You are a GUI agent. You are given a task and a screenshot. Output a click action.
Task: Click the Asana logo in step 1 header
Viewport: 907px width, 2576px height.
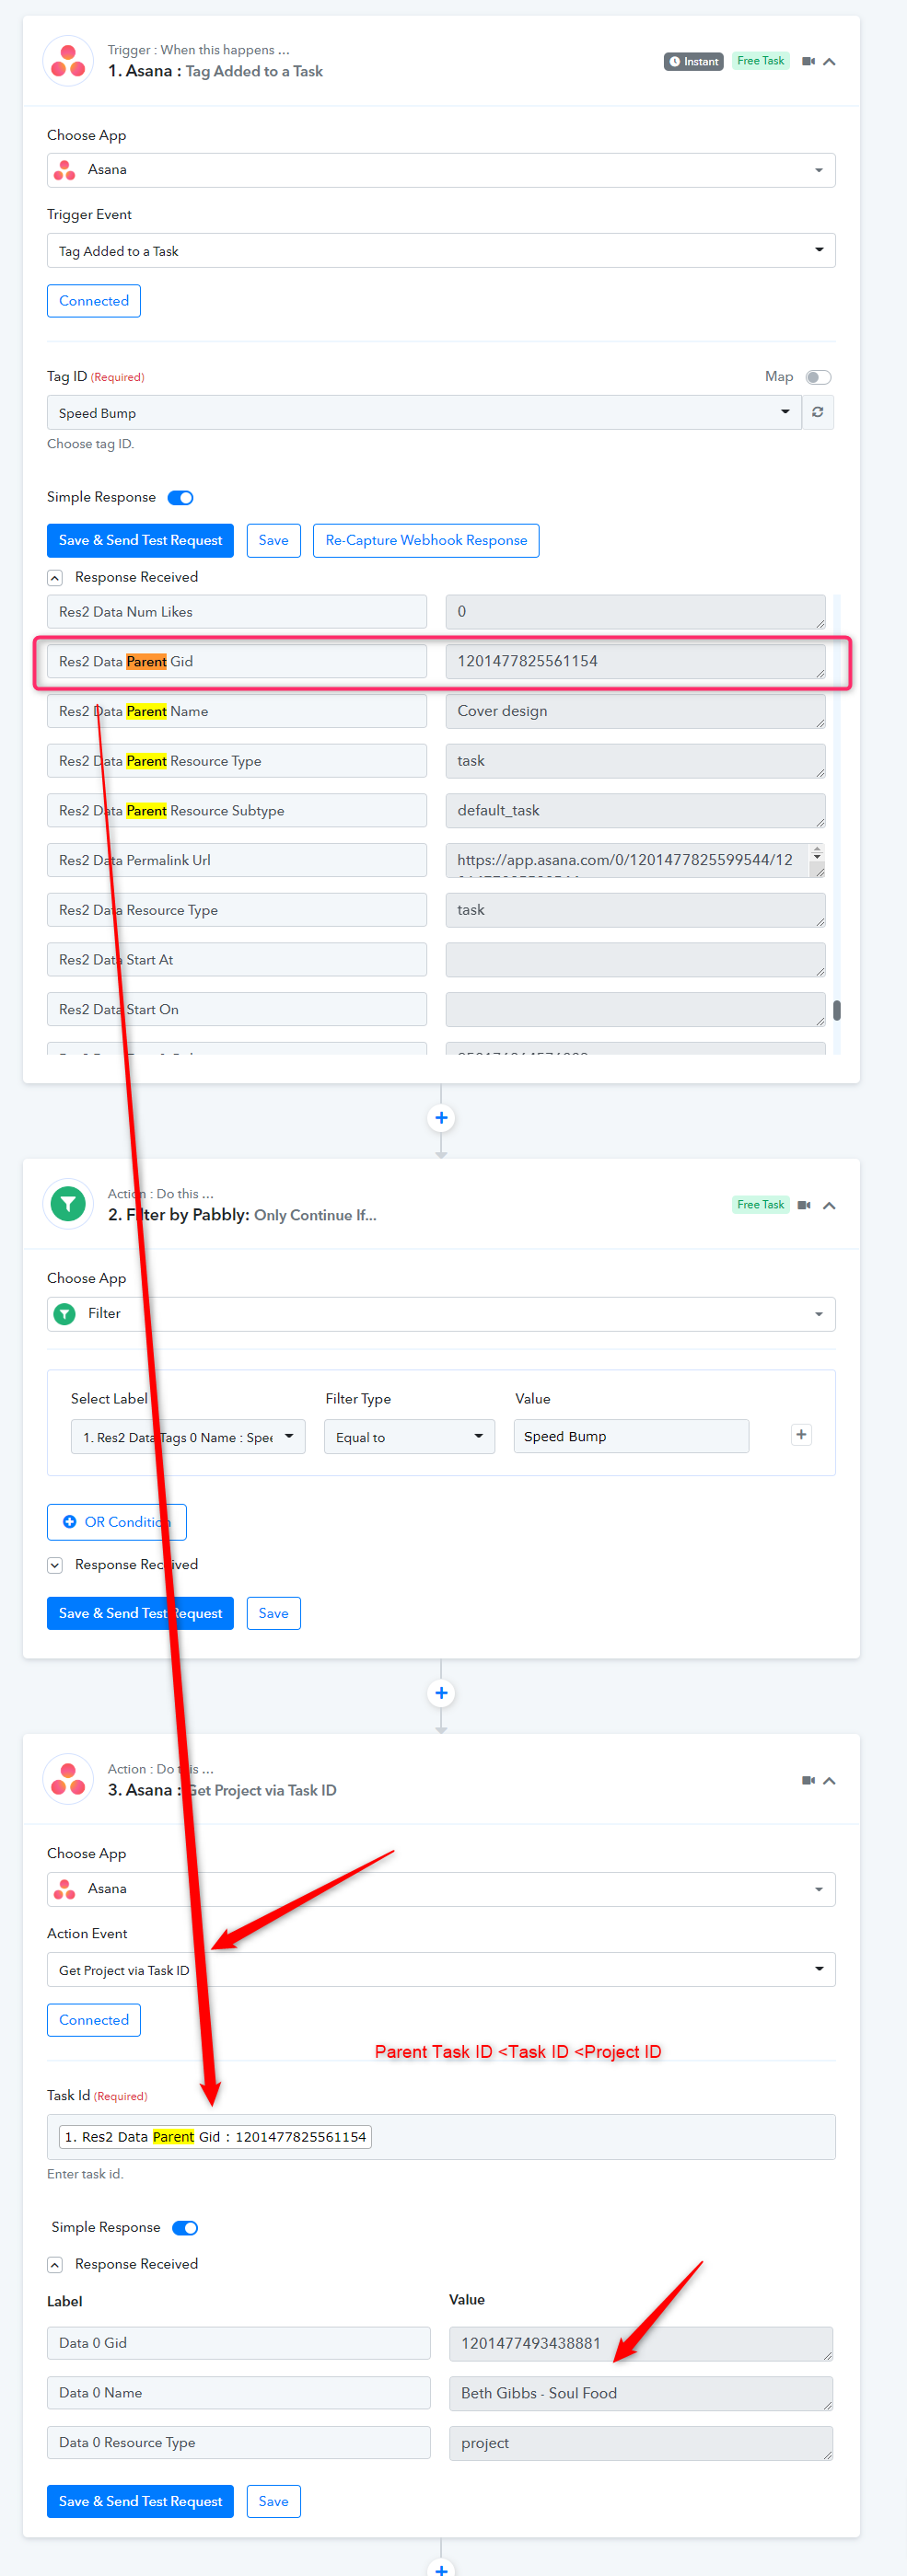pyautogui.click(x=68, y=61)
